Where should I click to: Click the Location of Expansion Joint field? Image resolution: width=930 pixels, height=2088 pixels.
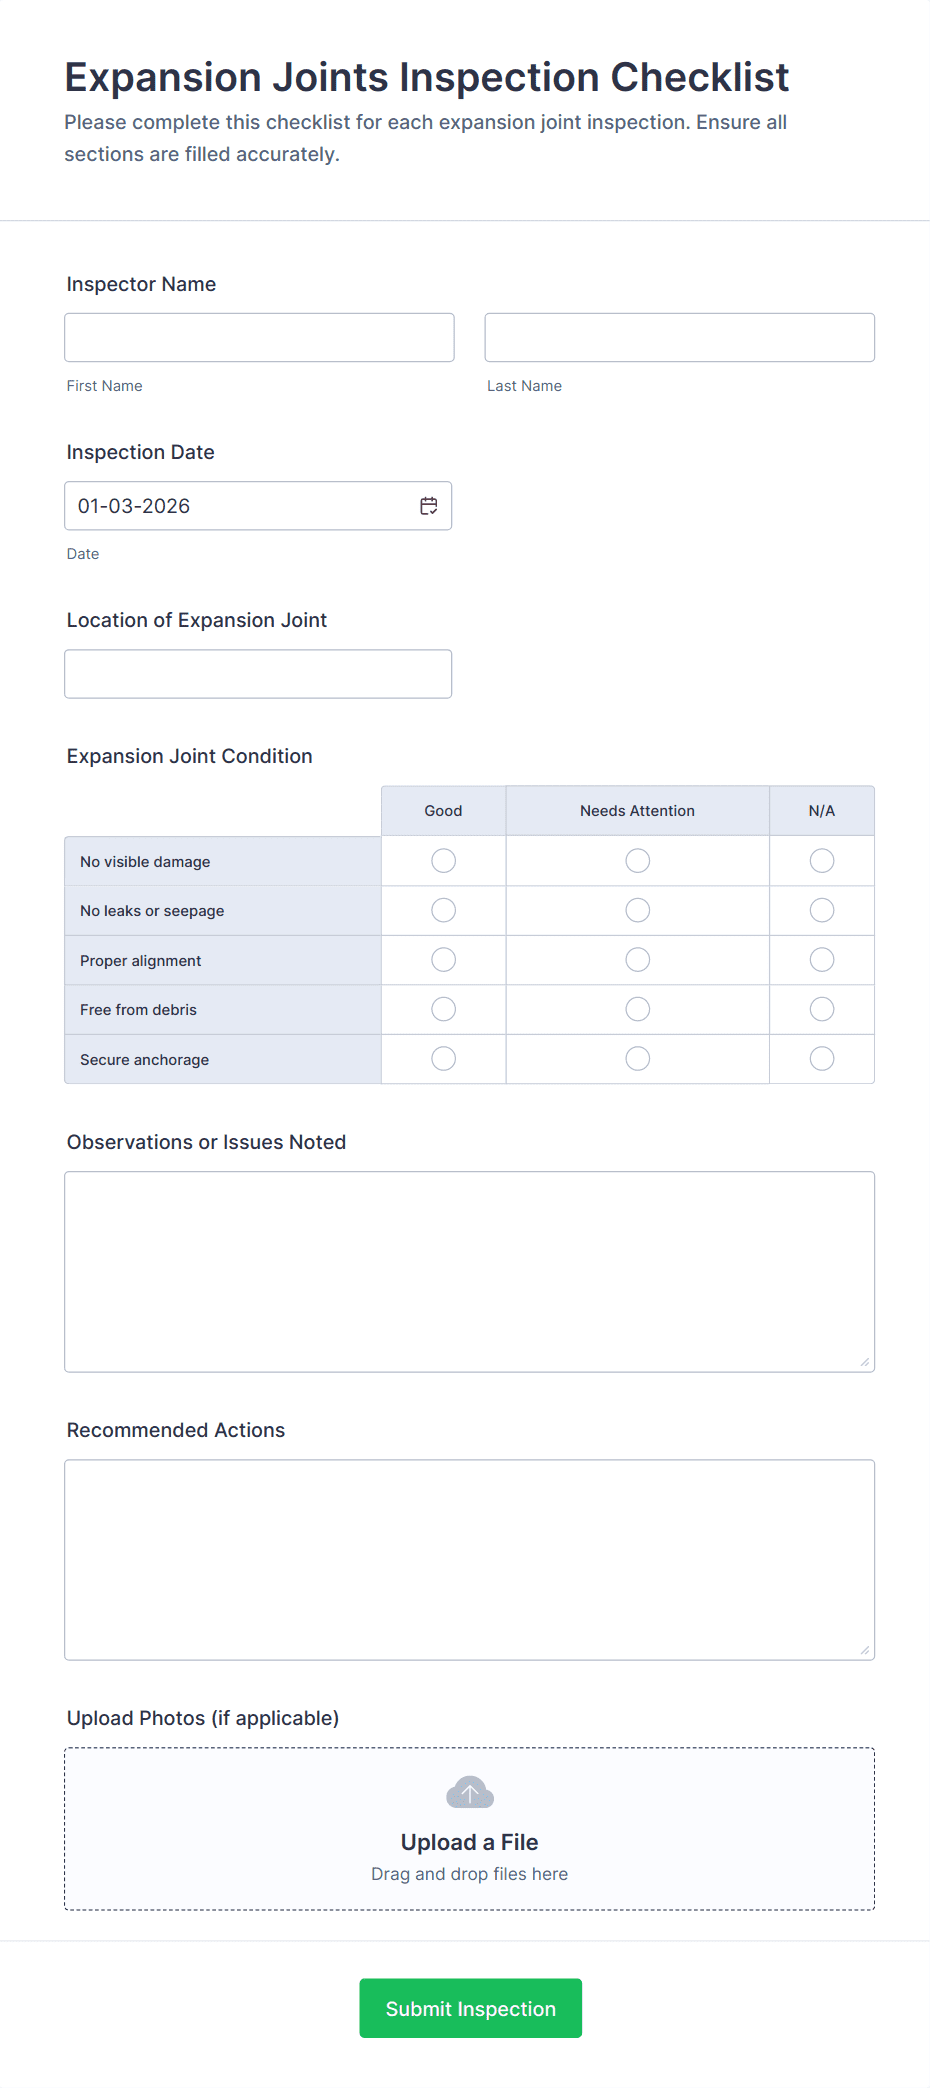258,673
